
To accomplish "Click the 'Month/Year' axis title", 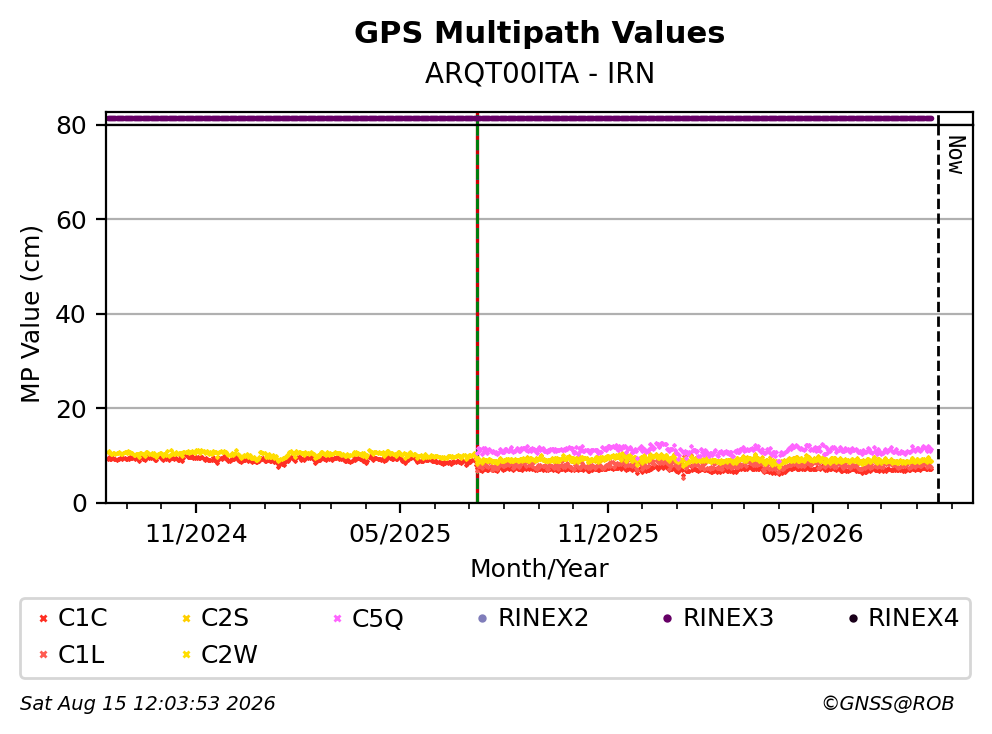I will point(539,568).
